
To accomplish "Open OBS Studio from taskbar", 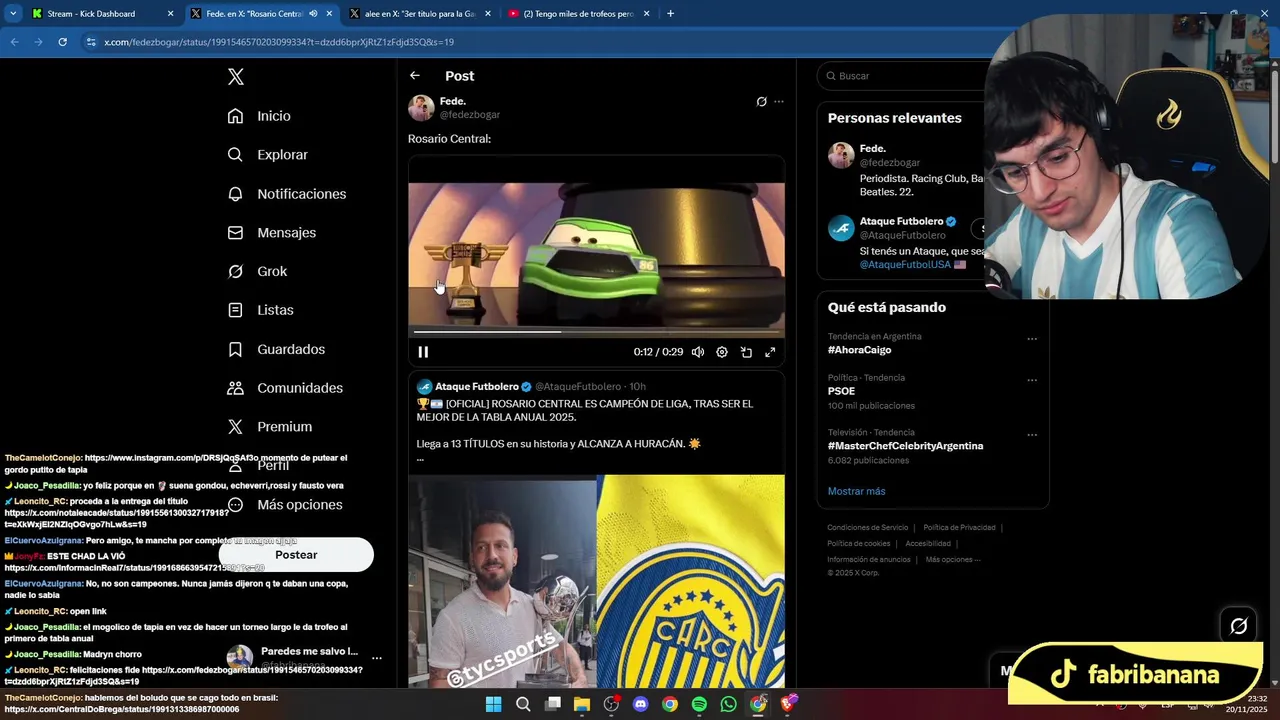I will coord(611,704).
